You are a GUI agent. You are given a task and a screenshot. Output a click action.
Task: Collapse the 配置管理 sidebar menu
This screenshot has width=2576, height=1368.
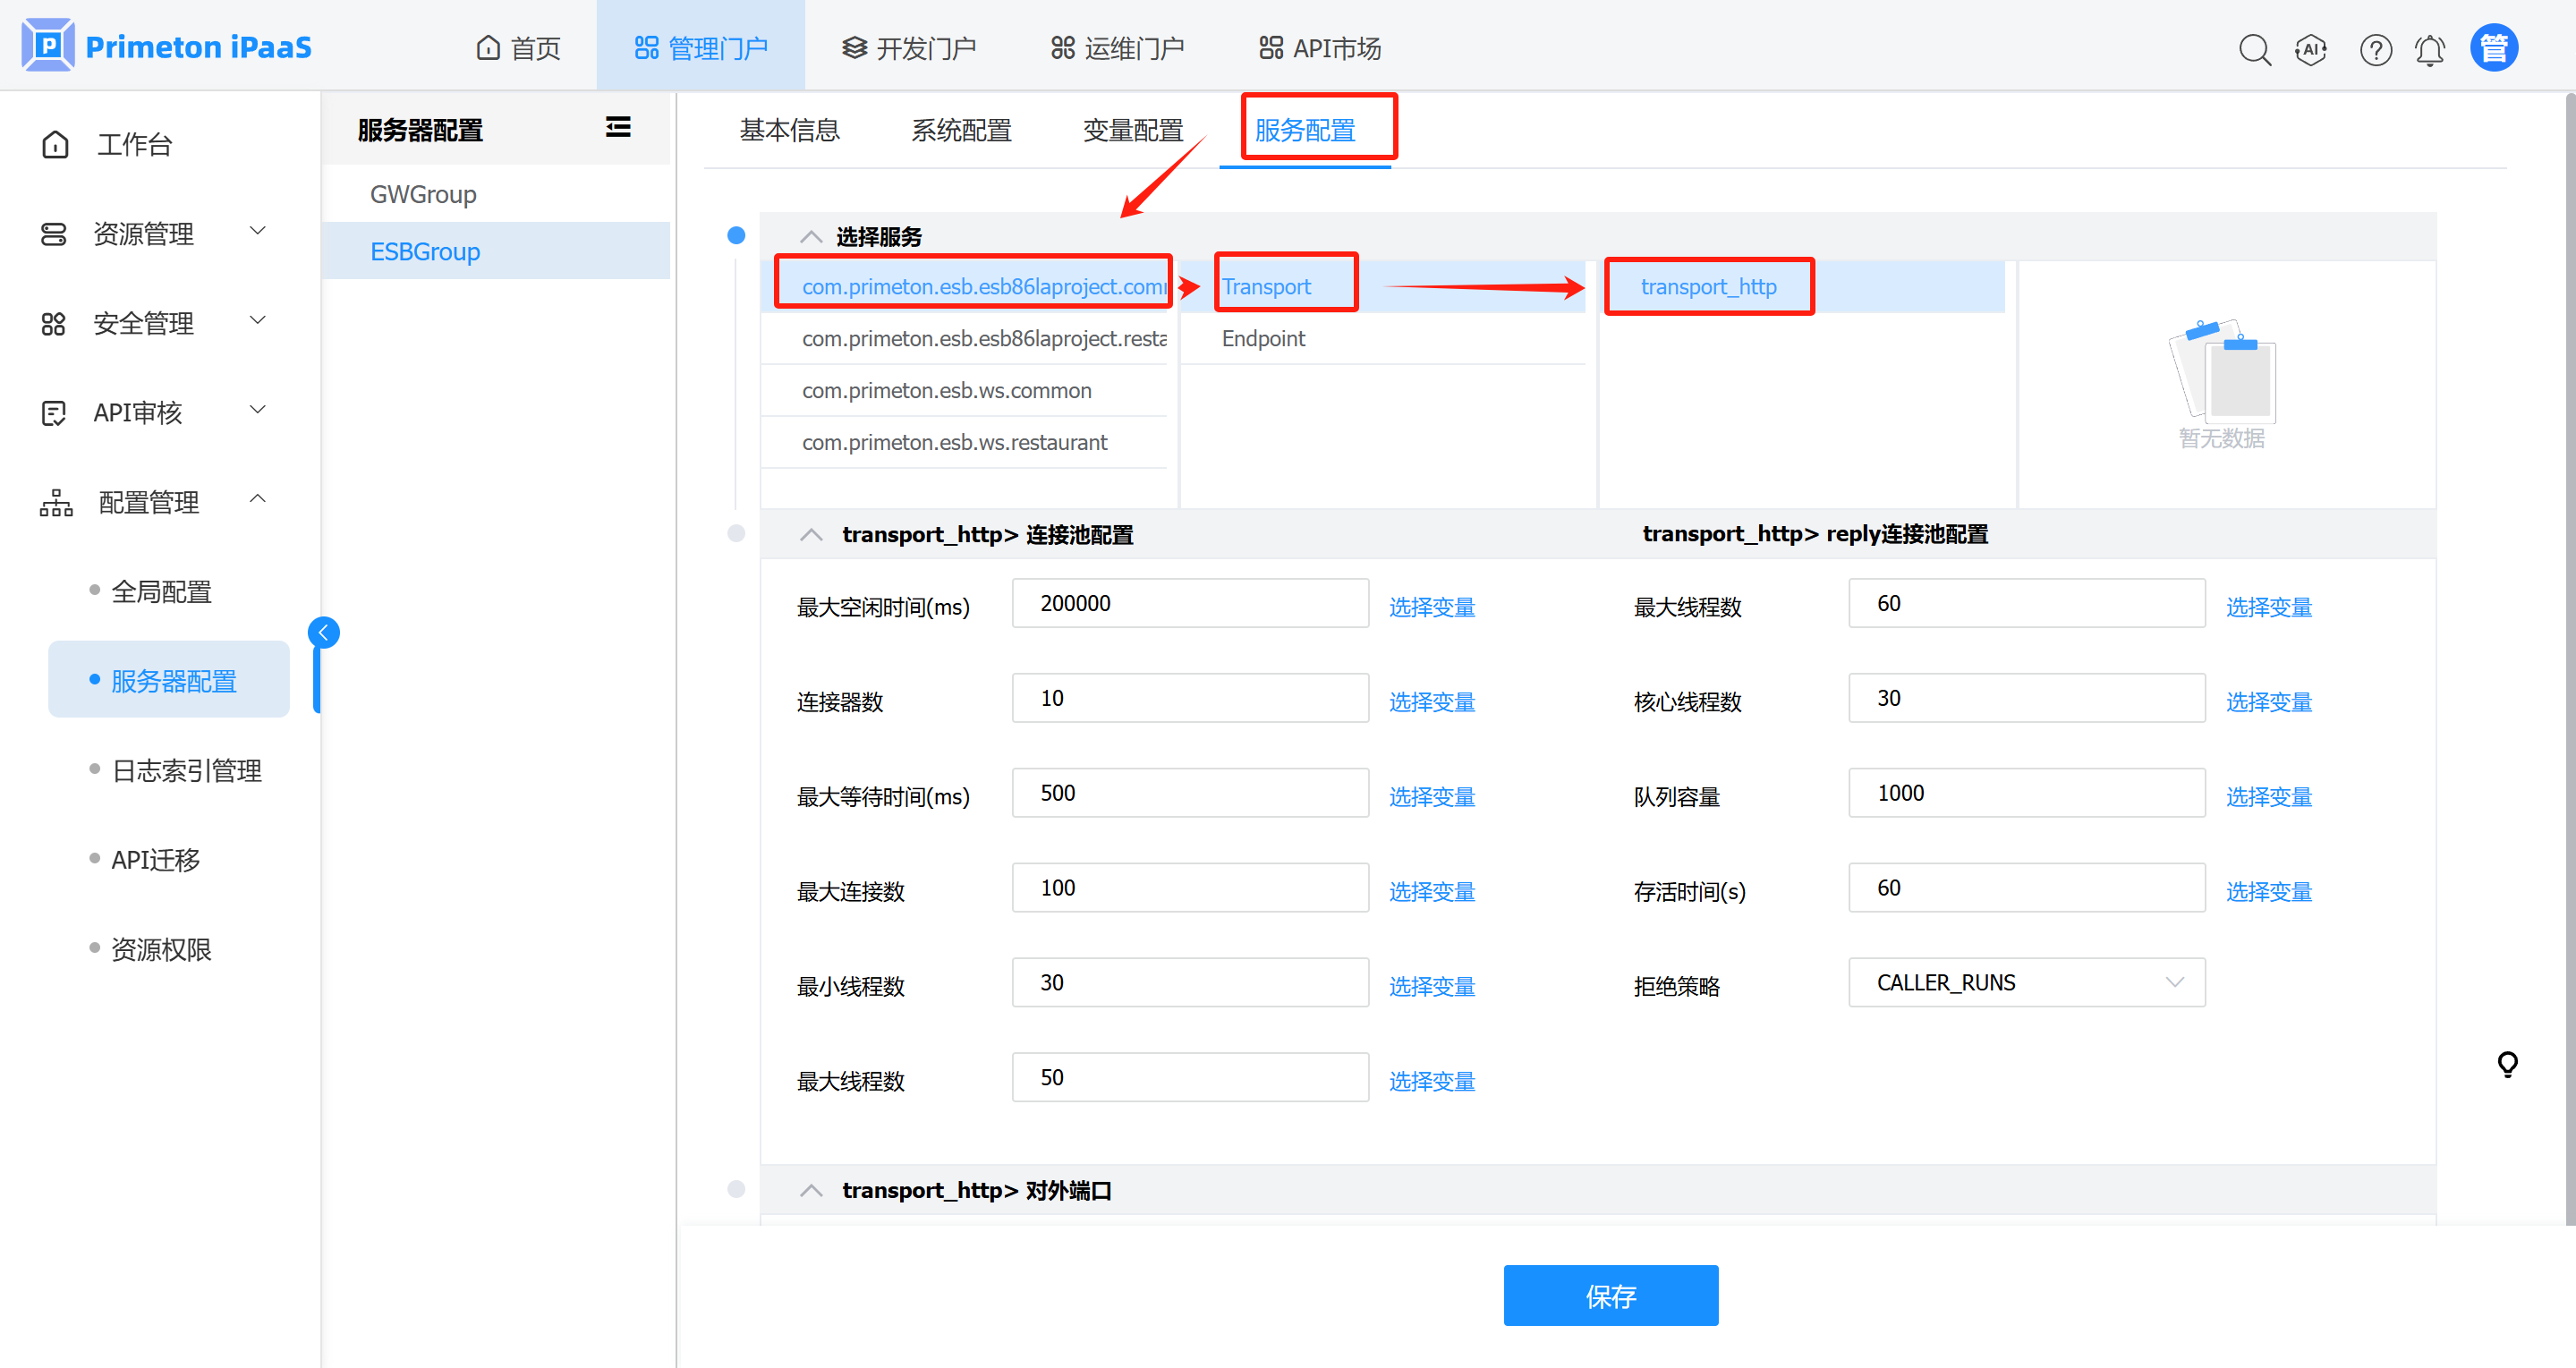tap(150, 502)
